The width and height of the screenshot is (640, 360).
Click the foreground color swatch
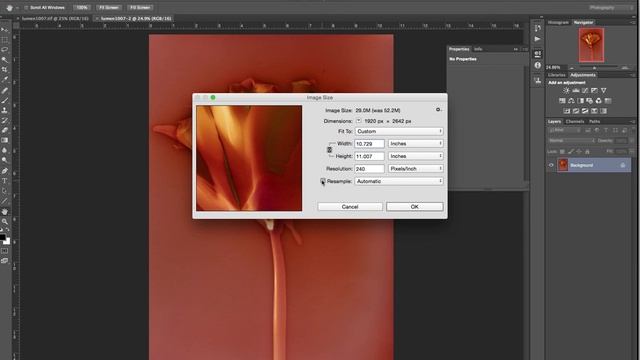tap(2, 238)
